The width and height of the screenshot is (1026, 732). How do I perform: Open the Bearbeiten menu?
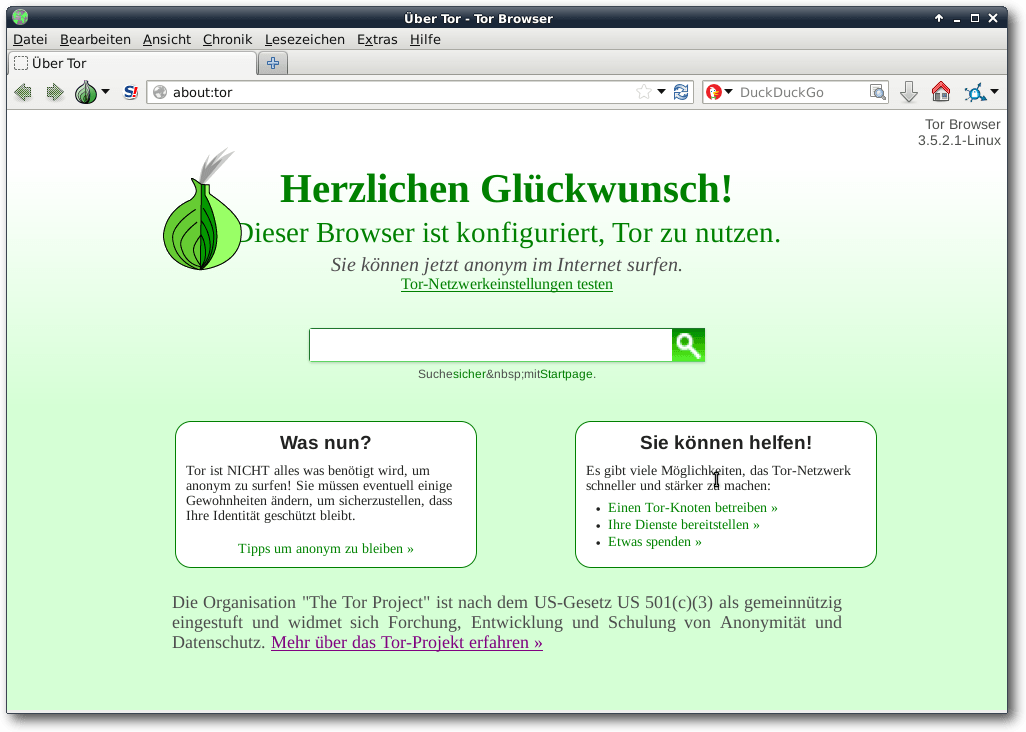click(x=96, y=39)
